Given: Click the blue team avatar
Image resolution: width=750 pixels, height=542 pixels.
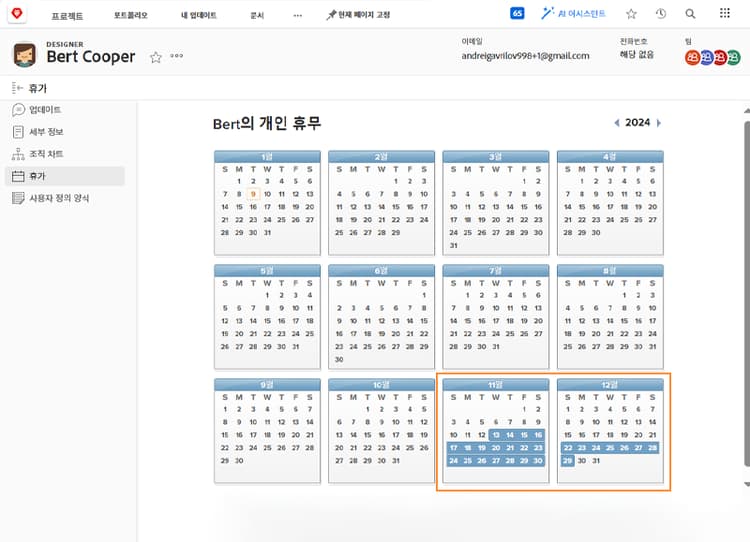Looking at the screenshot, I should (706, 57).
